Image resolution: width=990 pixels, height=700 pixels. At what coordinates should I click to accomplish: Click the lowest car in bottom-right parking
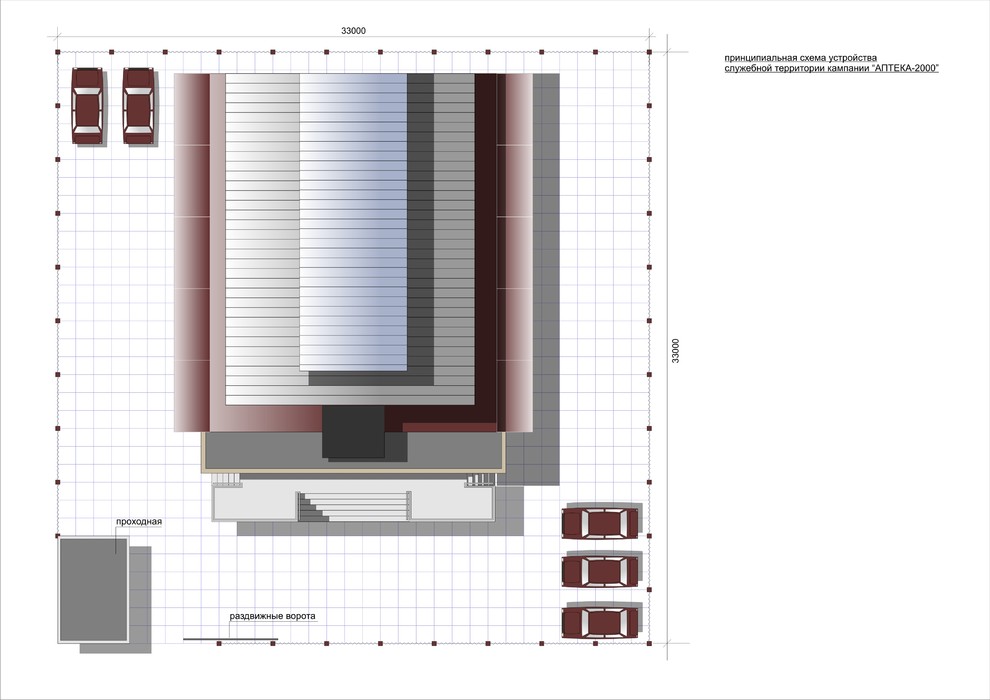pos(600,622)
